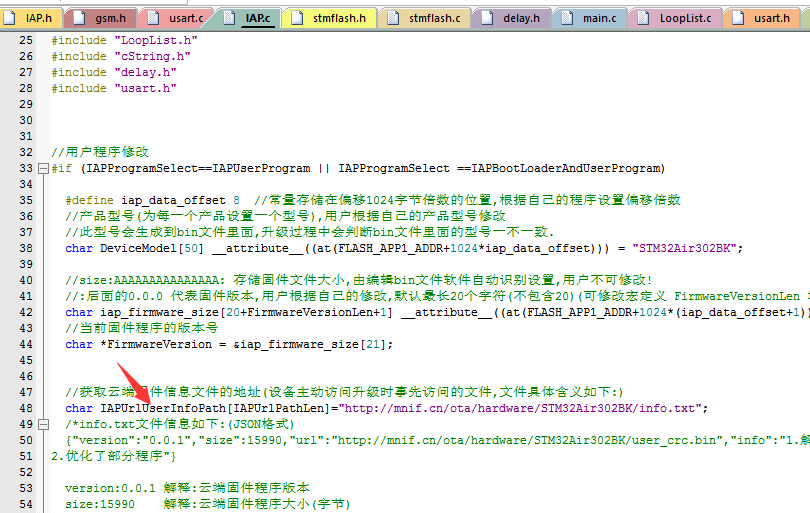Switch to the IAP.h tab

click(31, 18)
